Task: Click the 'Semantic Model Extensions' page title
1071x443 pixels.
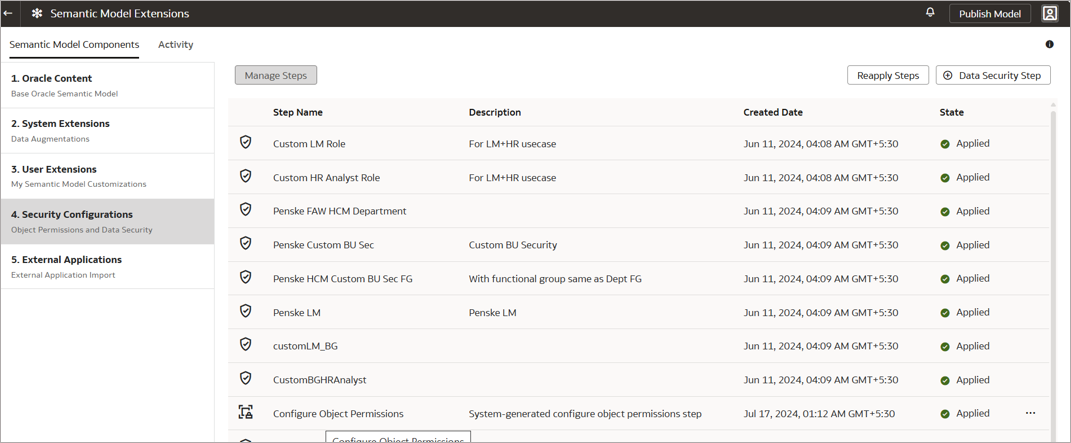Action: point(120,14)
